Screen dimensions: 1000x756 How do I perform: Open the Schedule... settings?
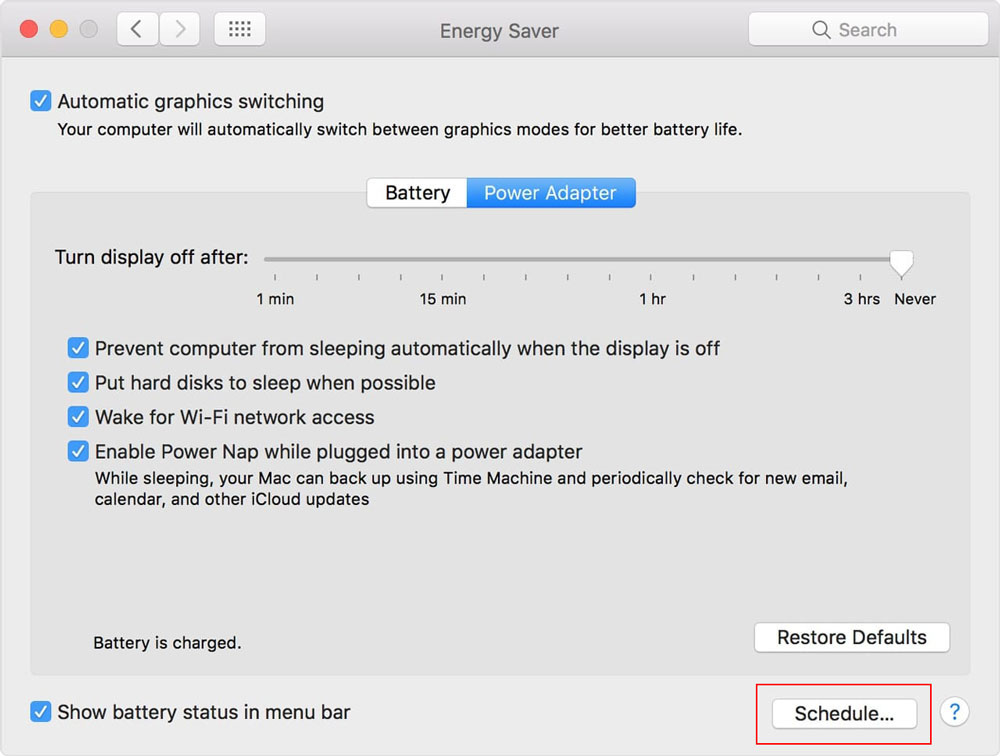(844, 714)
